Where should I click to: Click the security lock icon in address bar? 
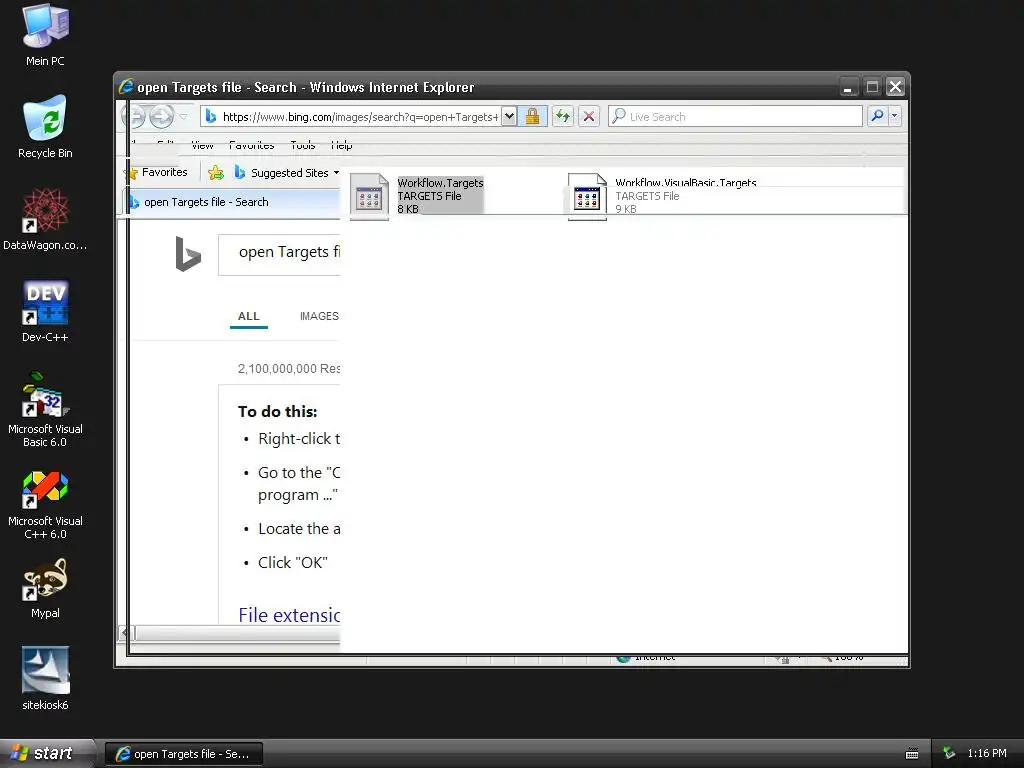[532, 117]
